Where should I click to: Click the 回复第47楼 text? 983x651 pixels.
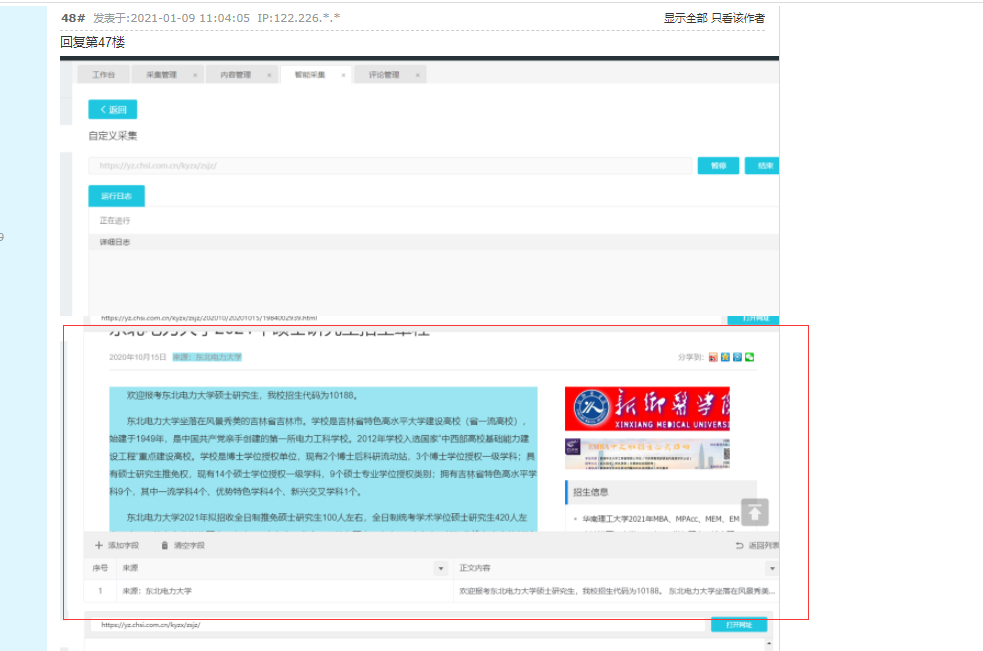93,42
